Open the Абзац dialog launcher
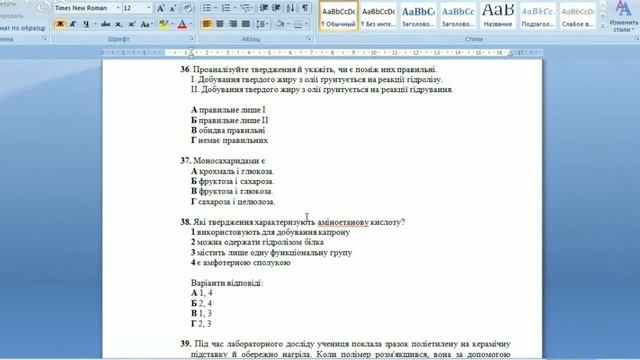This screenshot has width=640, height=360. click(x=309, y=39)
